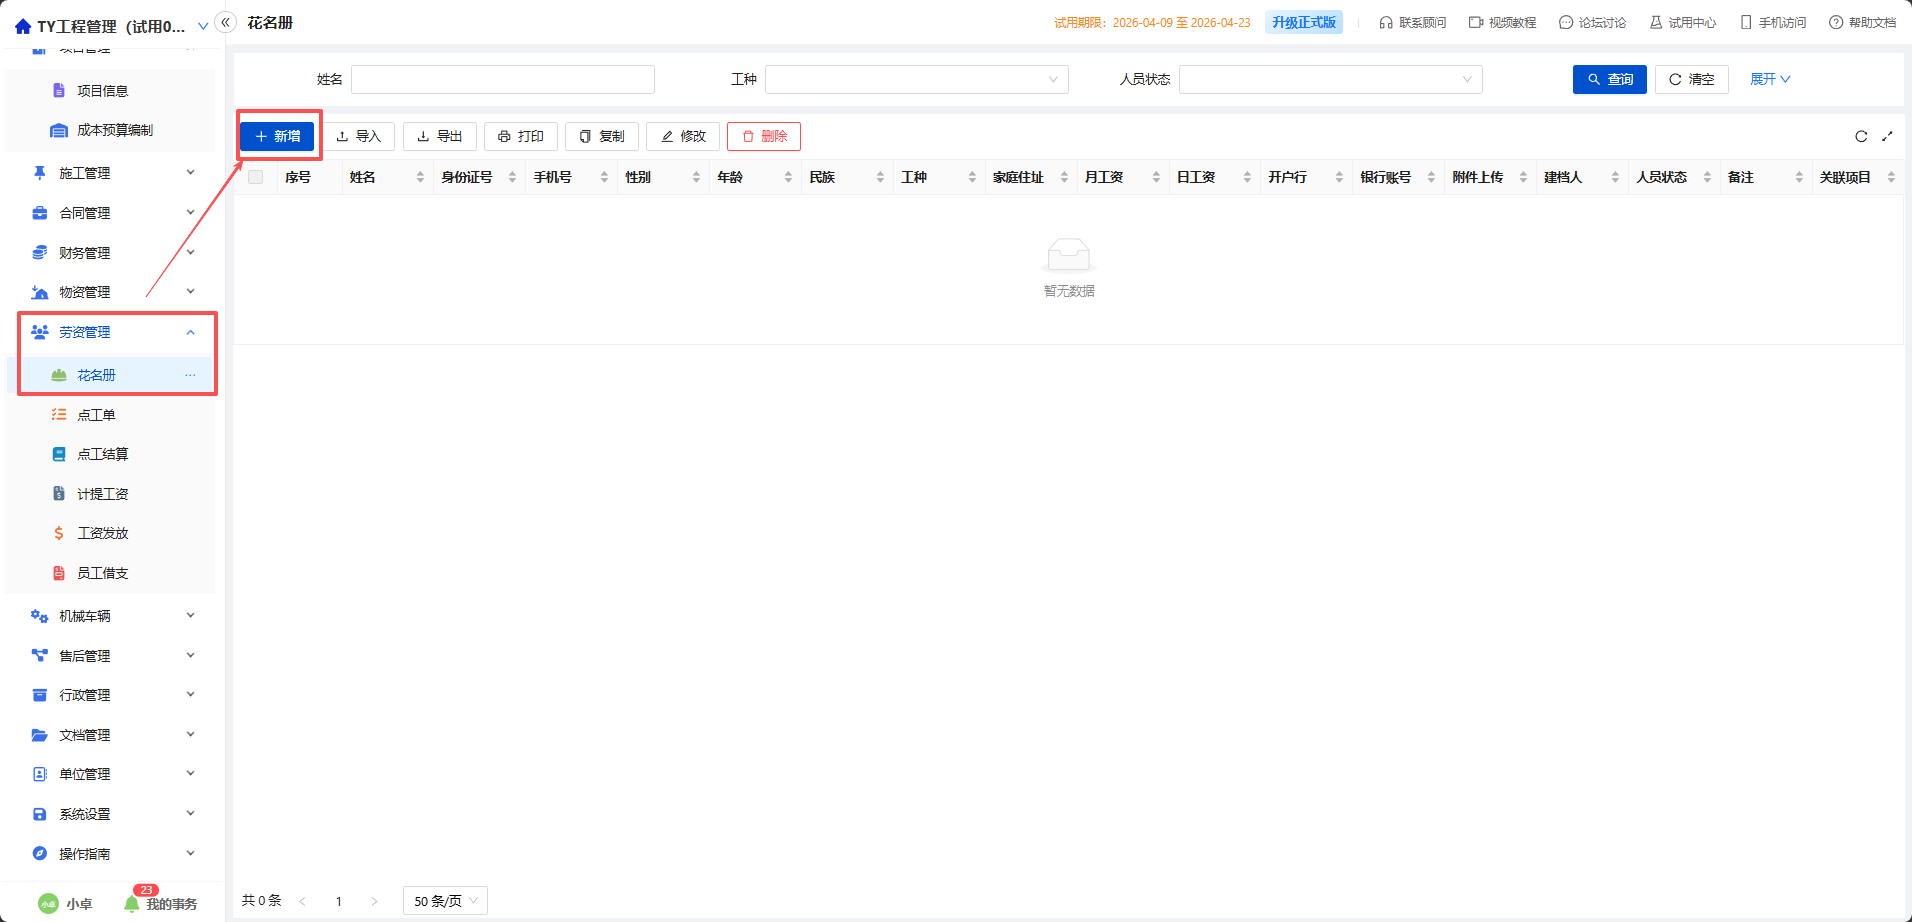Open the 人员状态 dropdown filter
Screen dimensions: 1912x922
coord(1331,79)
